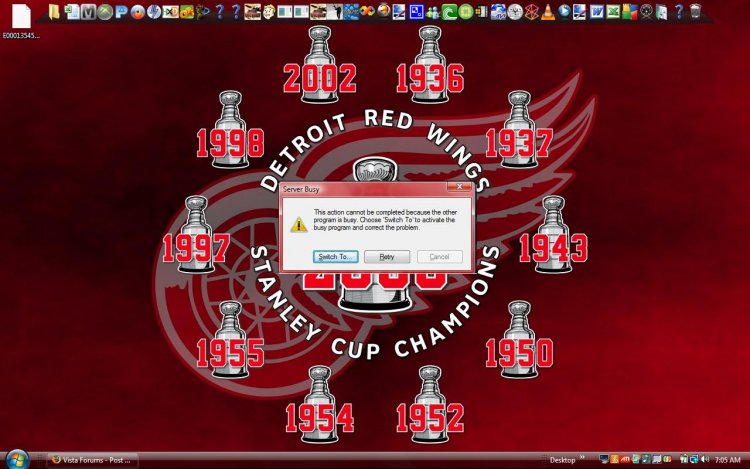Launch the VLC traffic cone icon

coord(548,12)
